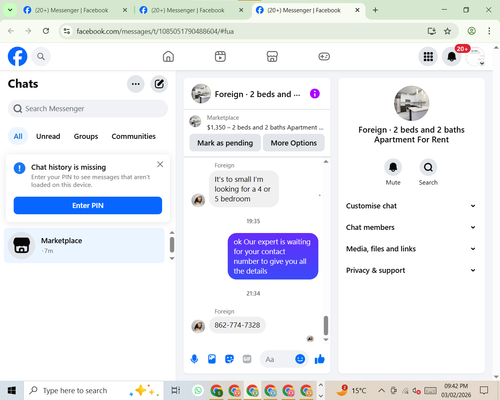Open the Windows Start menu
Screen dimensions: 500x400
pos(12,390)
